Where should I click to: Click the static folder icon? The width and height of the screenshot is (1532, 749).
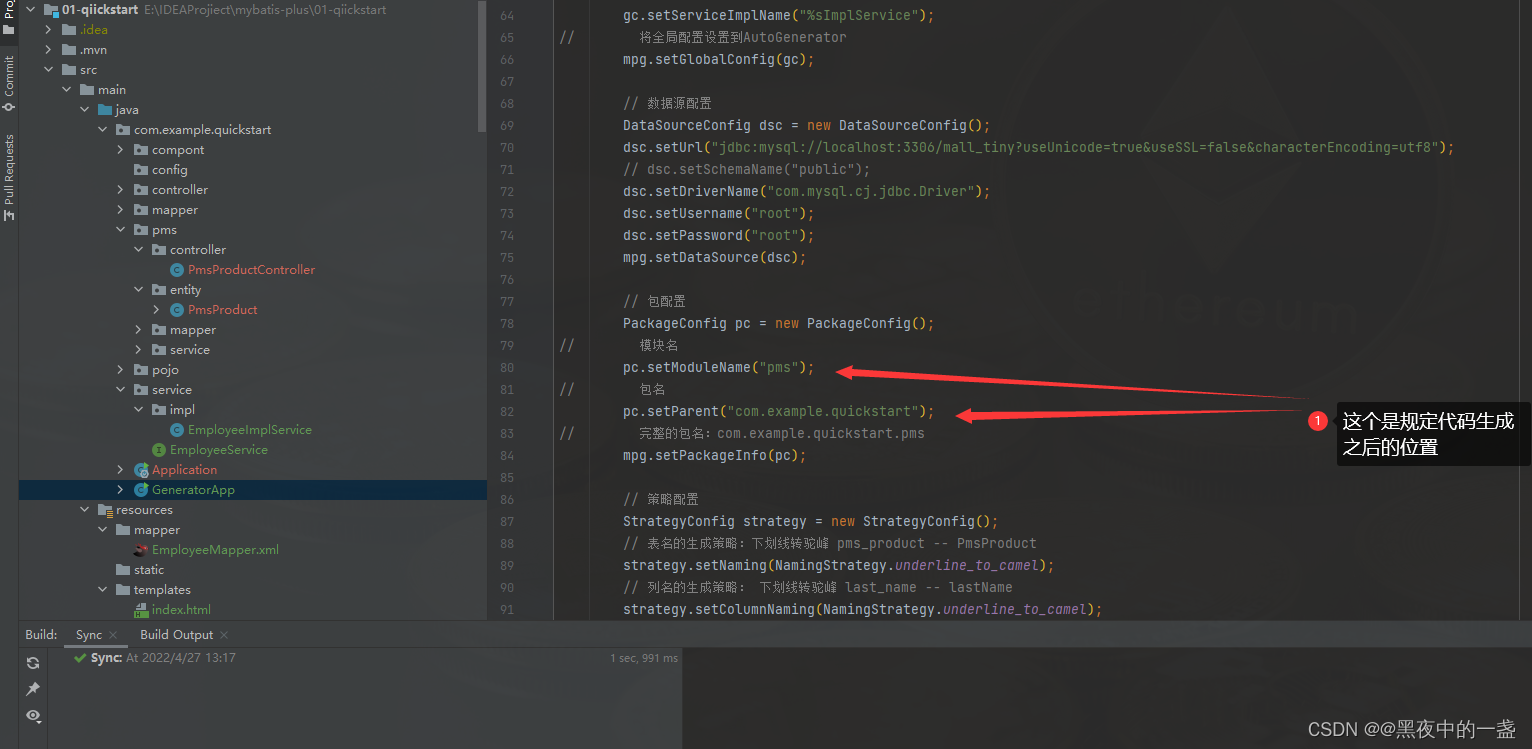(x=123, y=570)
